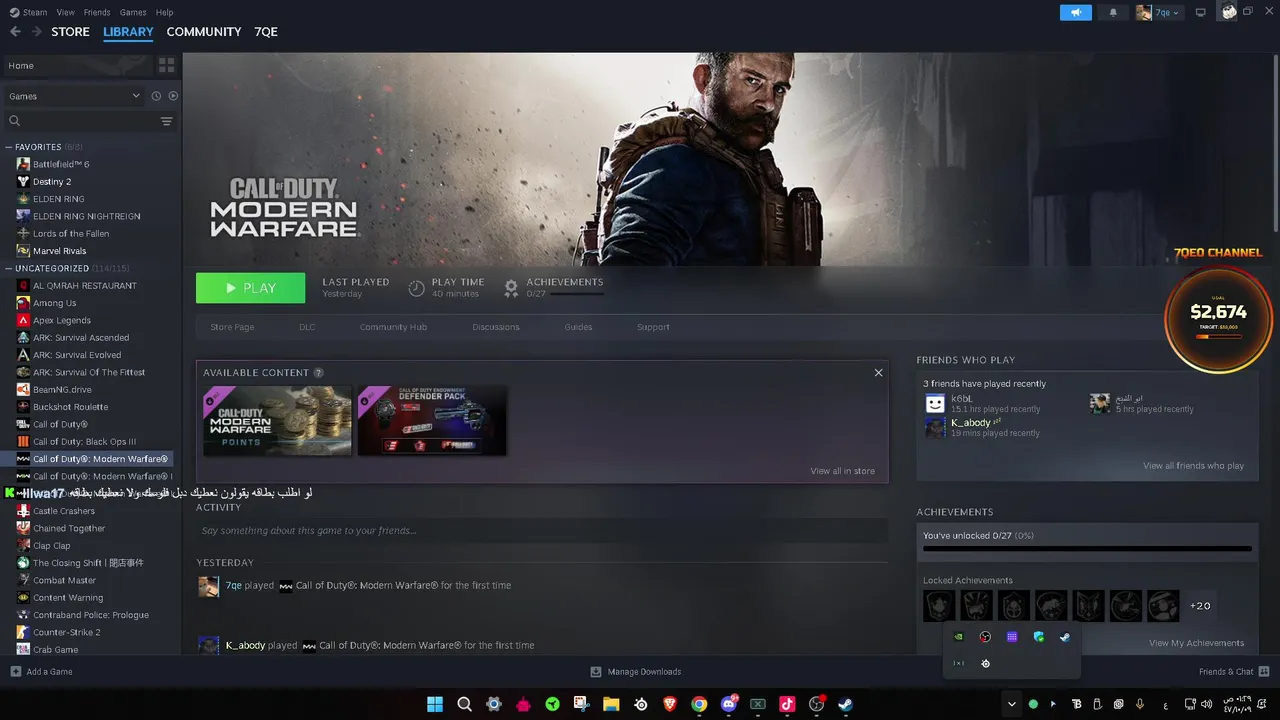The image size is (1280, 720).
Task: Open the Defender Pack DLC thumbnail
Action: [432, 421]
